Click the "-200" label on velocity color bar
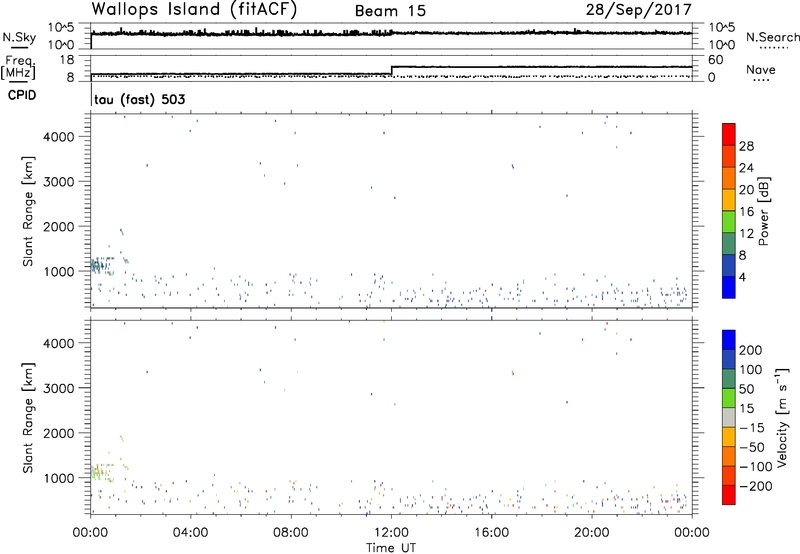Image resolution: width=800 pixels, height=554 pixels. pyautogui.click(x=756, y=486)
